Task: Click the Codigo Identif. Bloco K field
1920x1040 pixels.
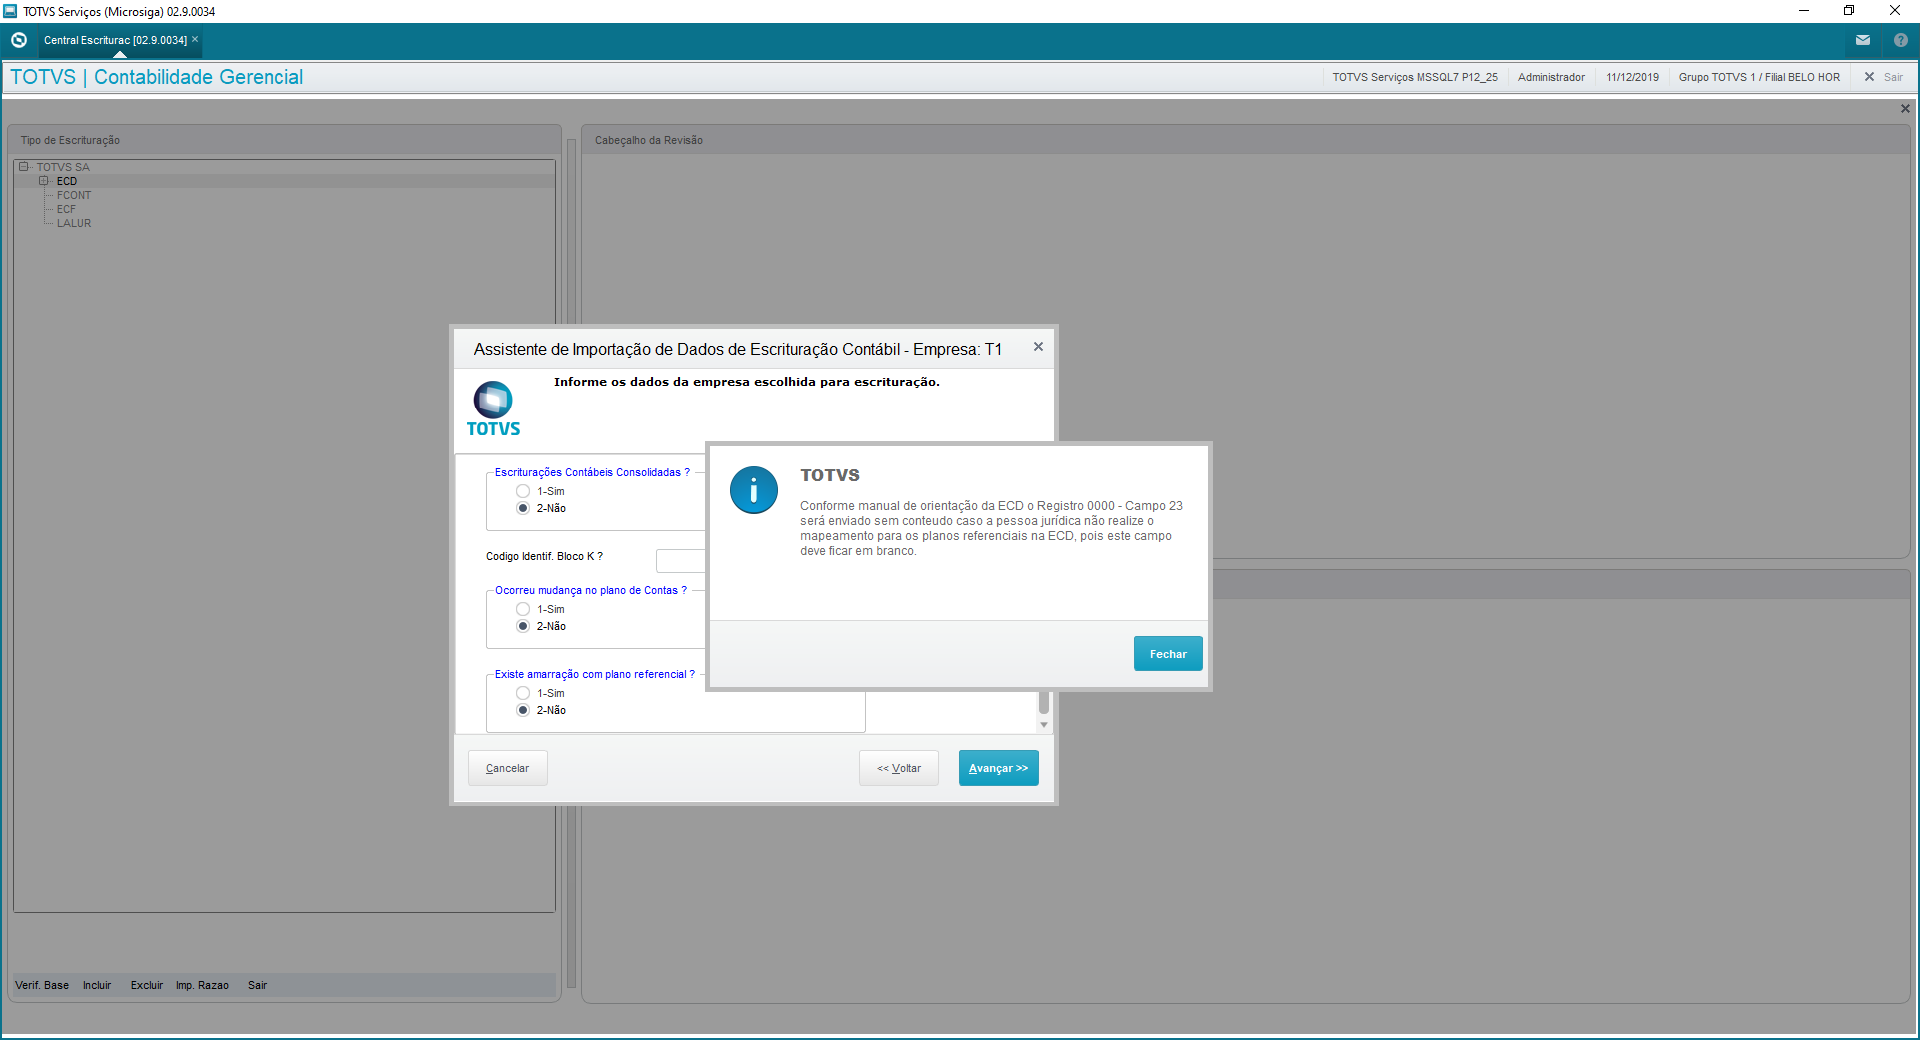Action: [x=681, y=560]
